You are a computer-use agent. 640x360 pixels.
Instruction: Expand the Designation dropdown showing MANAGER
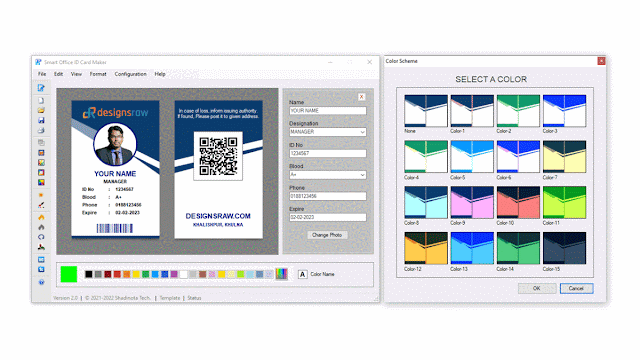(328, 132)
